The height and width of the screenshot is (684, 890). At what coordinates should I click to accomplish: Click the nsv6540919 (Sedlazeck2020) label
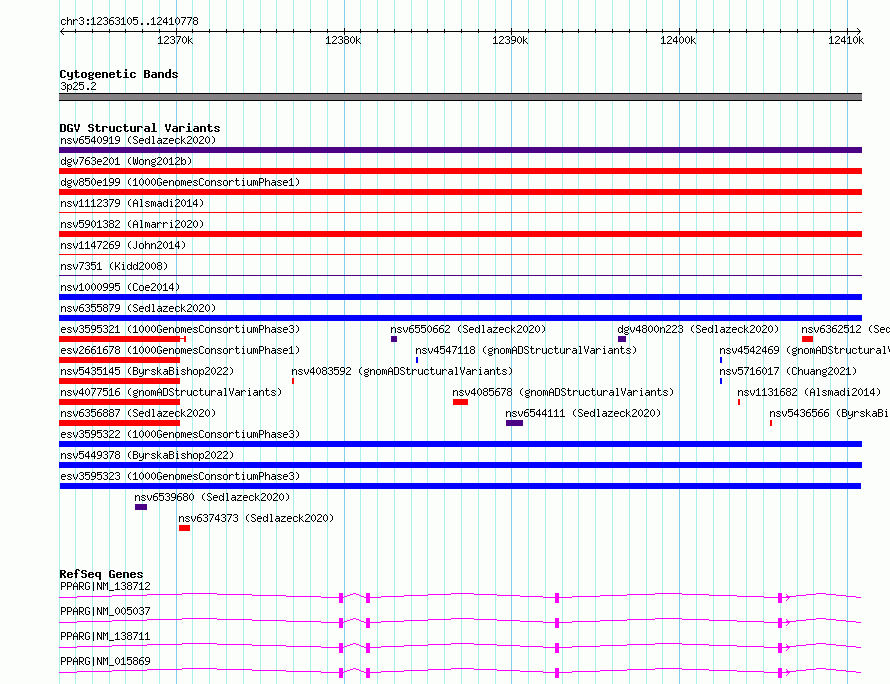138,140
